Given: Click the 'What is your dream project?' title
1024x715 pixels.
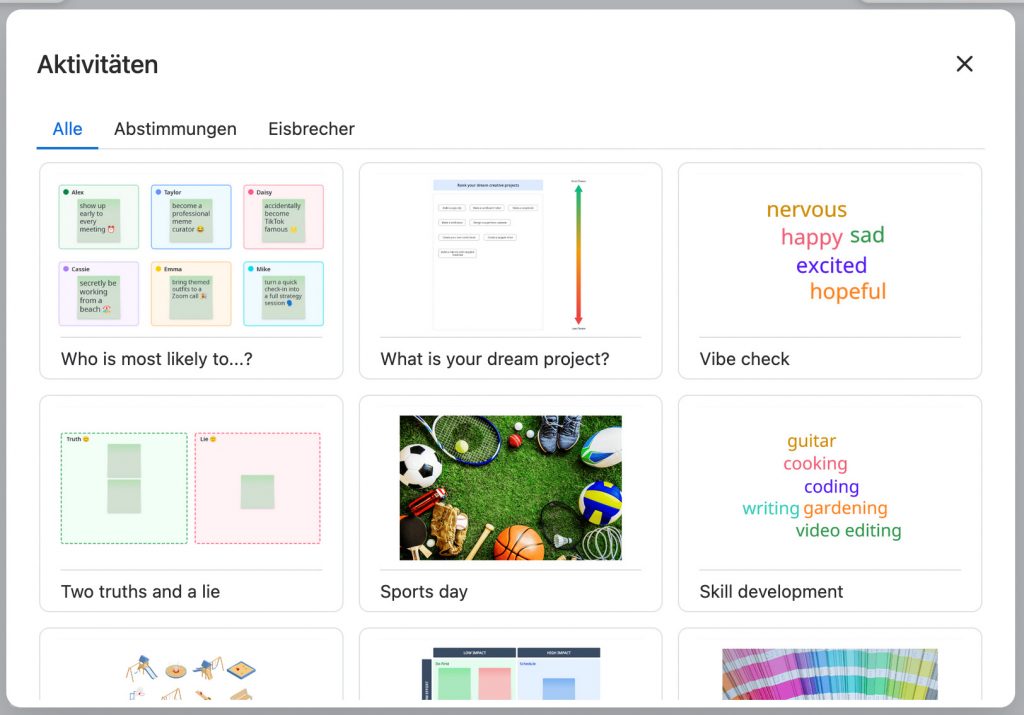Looking at the screenshot, I should [x=494, y=359].
